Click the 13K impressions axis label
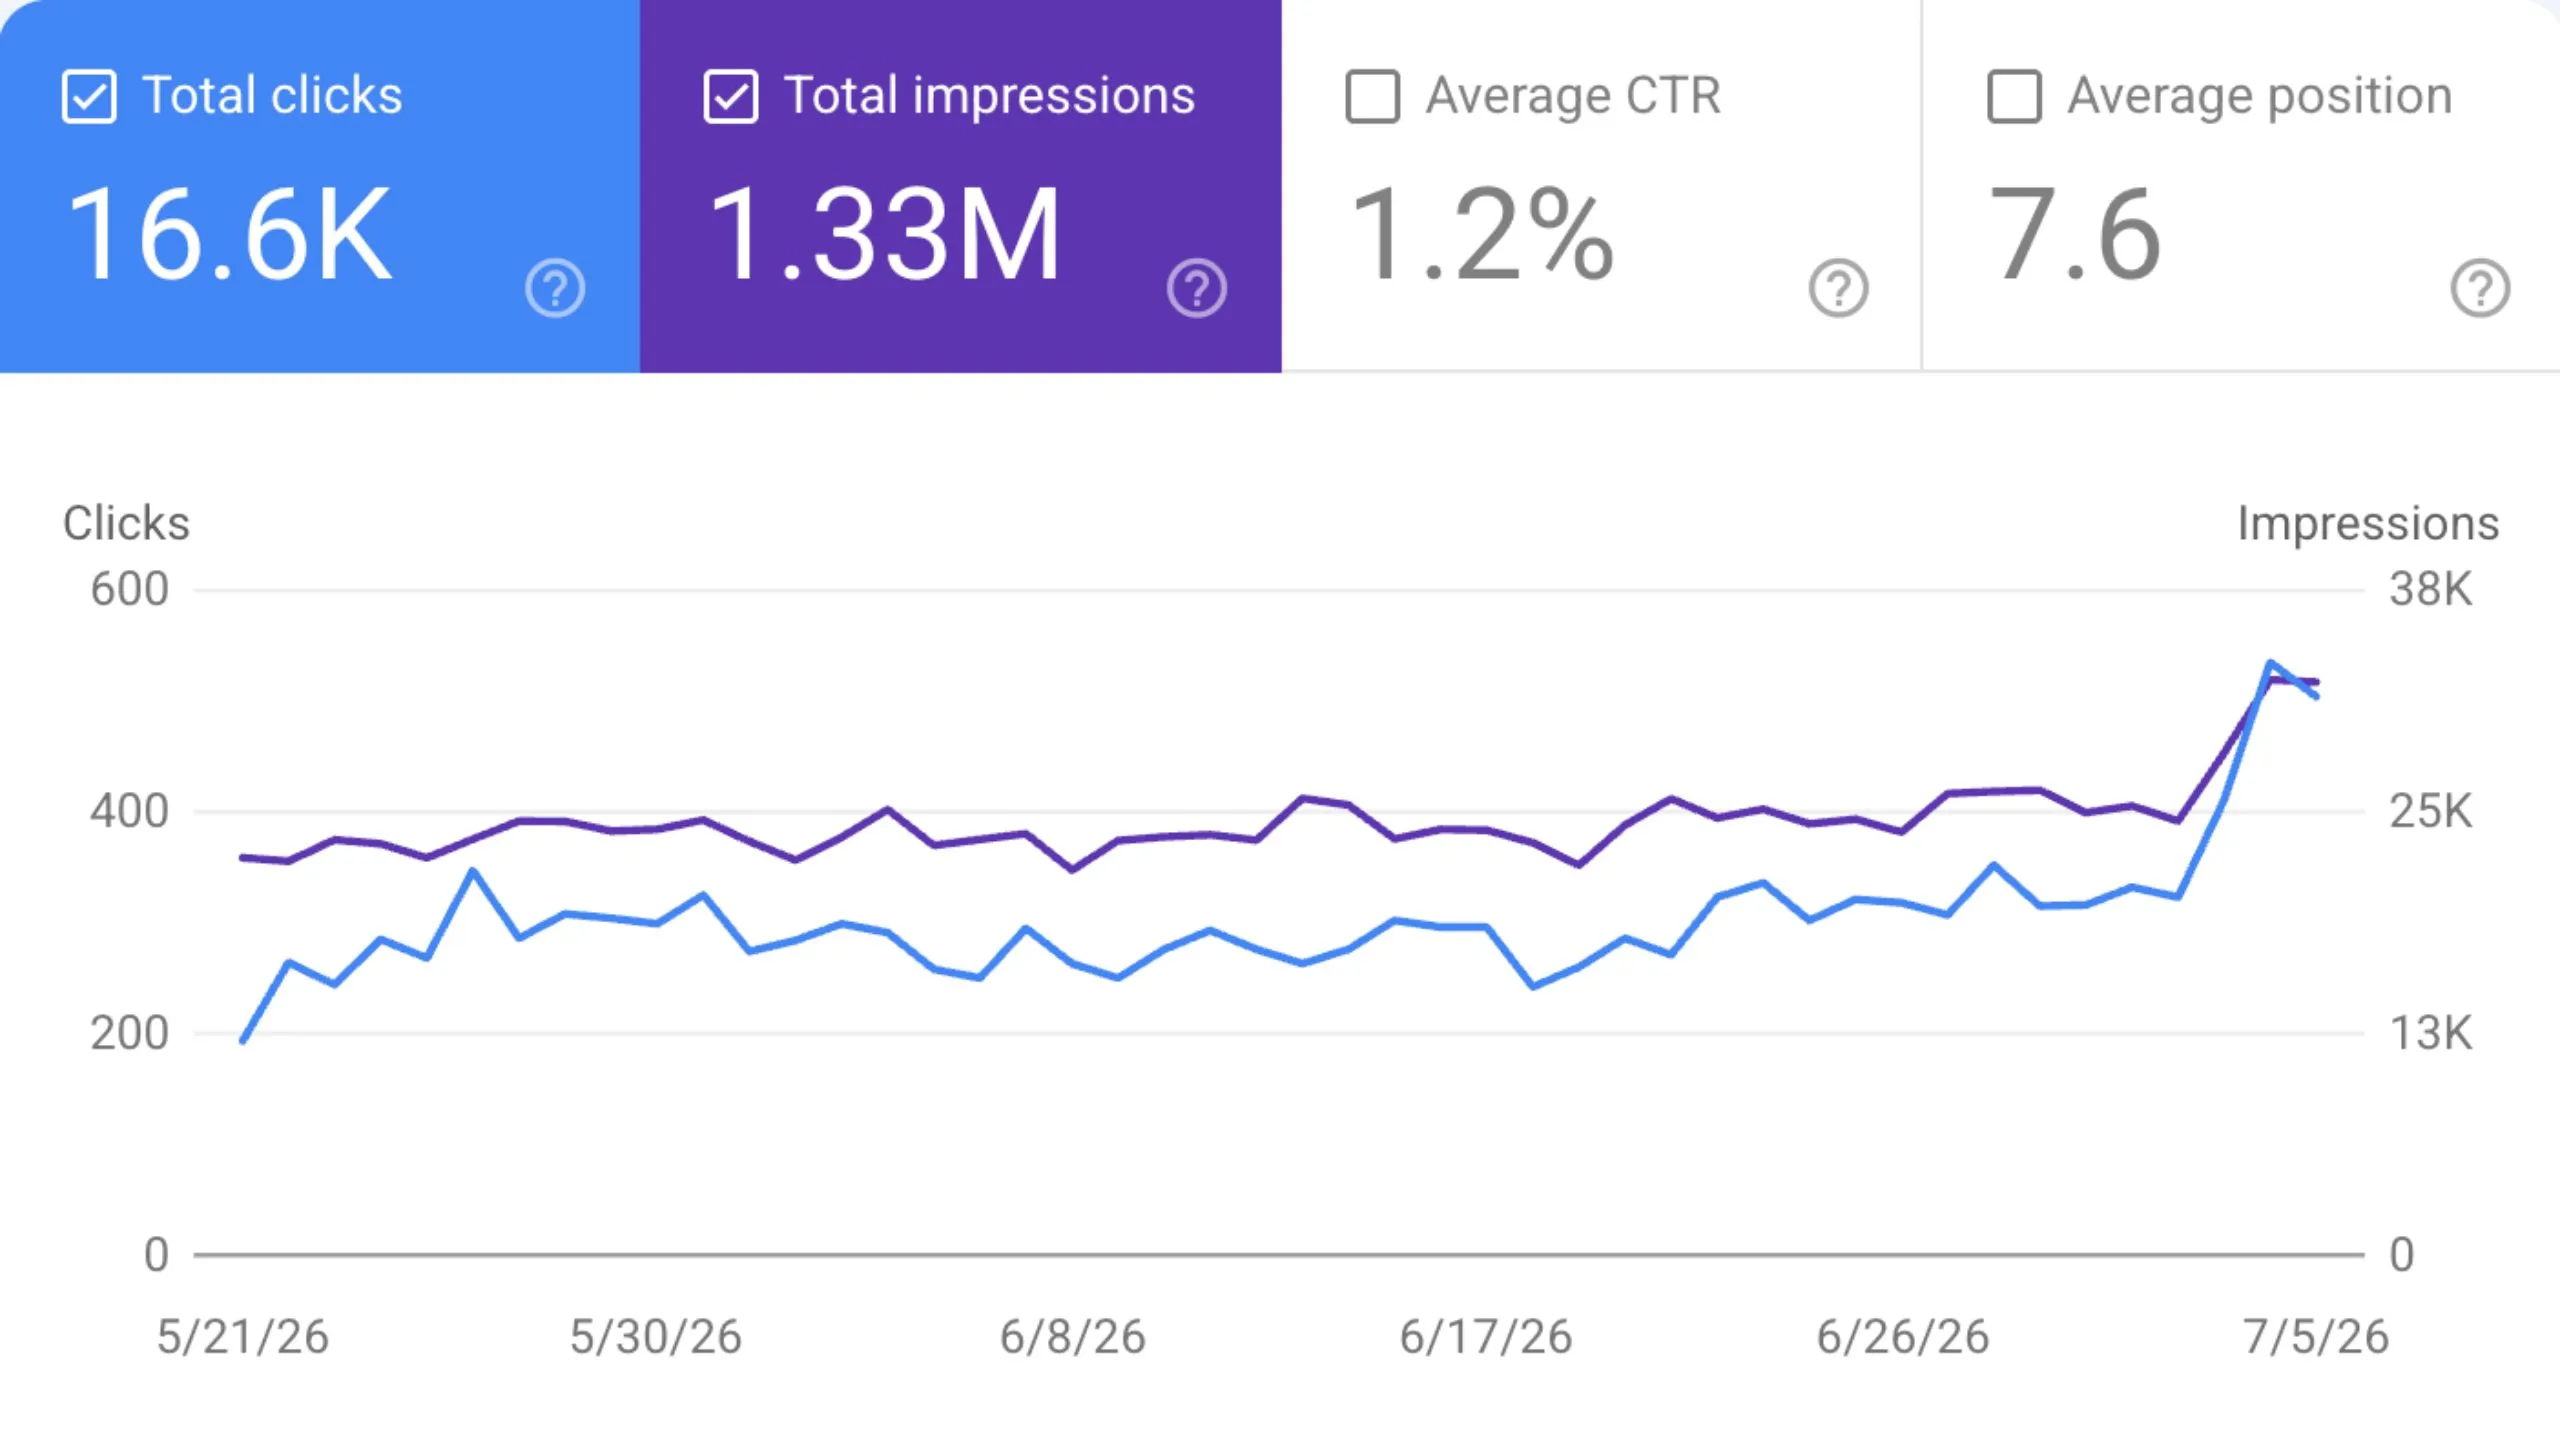The height and width of the screenshot is (1440, 2560). [2431, 1033]
